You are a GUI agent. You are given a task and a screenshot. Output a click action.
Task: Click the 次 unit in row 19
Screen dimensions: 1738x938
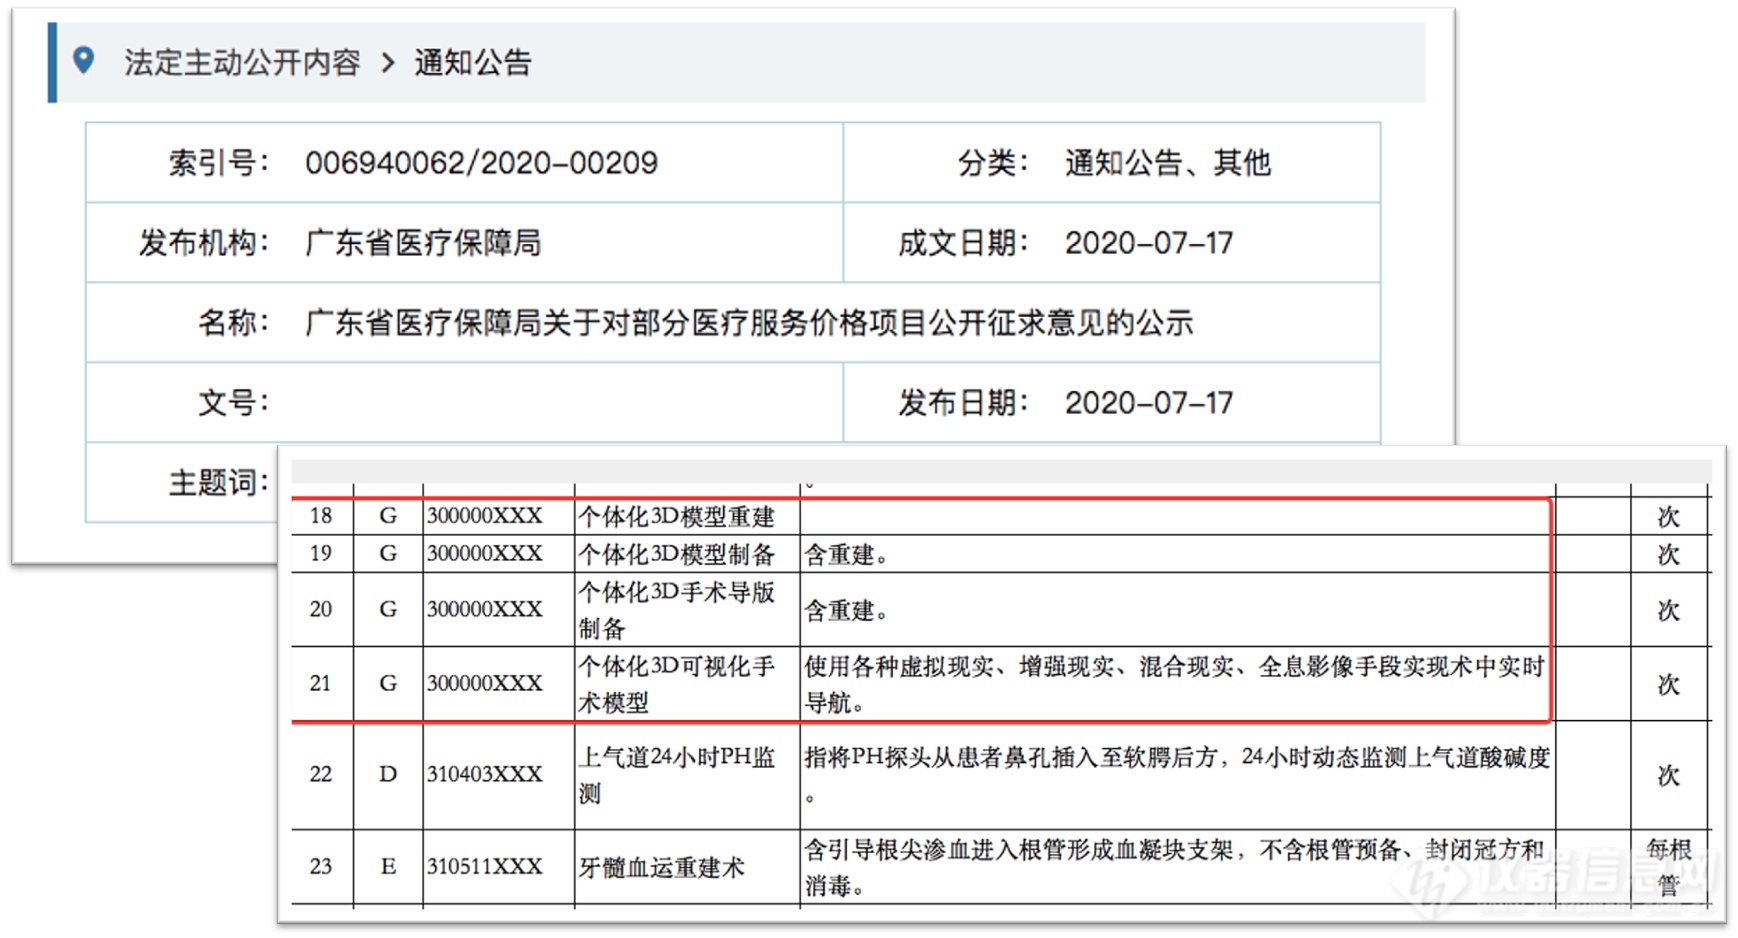[1668, 555]
